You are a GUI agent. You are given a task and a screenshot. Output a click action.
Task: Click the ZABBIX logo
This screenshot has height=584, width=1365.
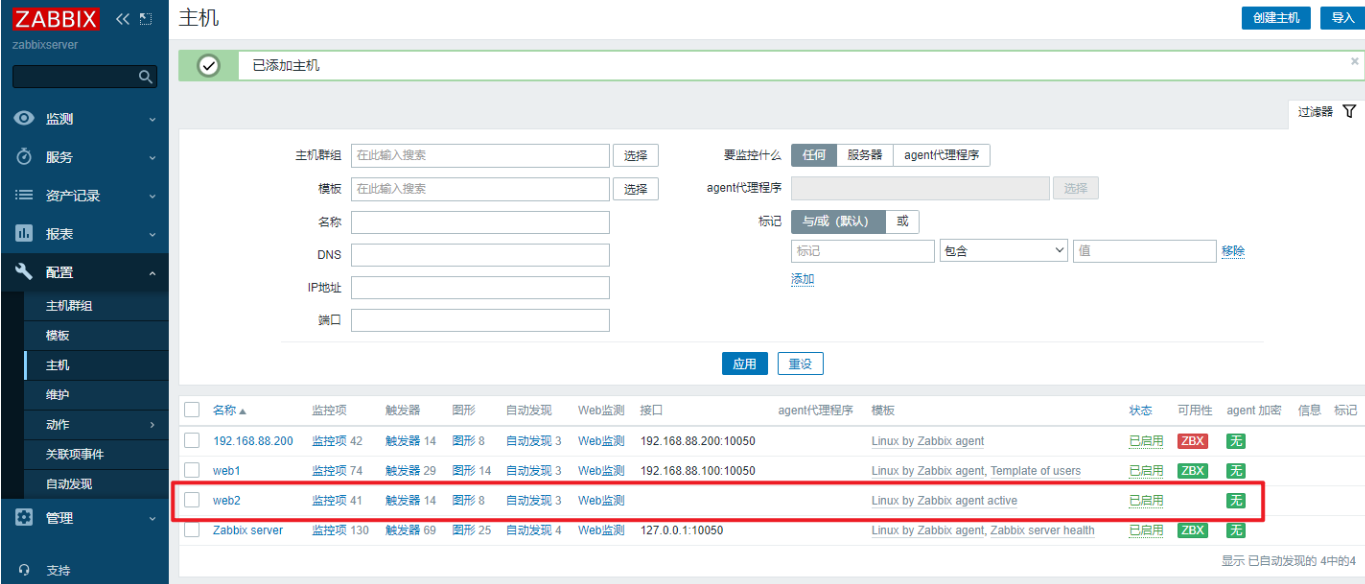point(56,19)
